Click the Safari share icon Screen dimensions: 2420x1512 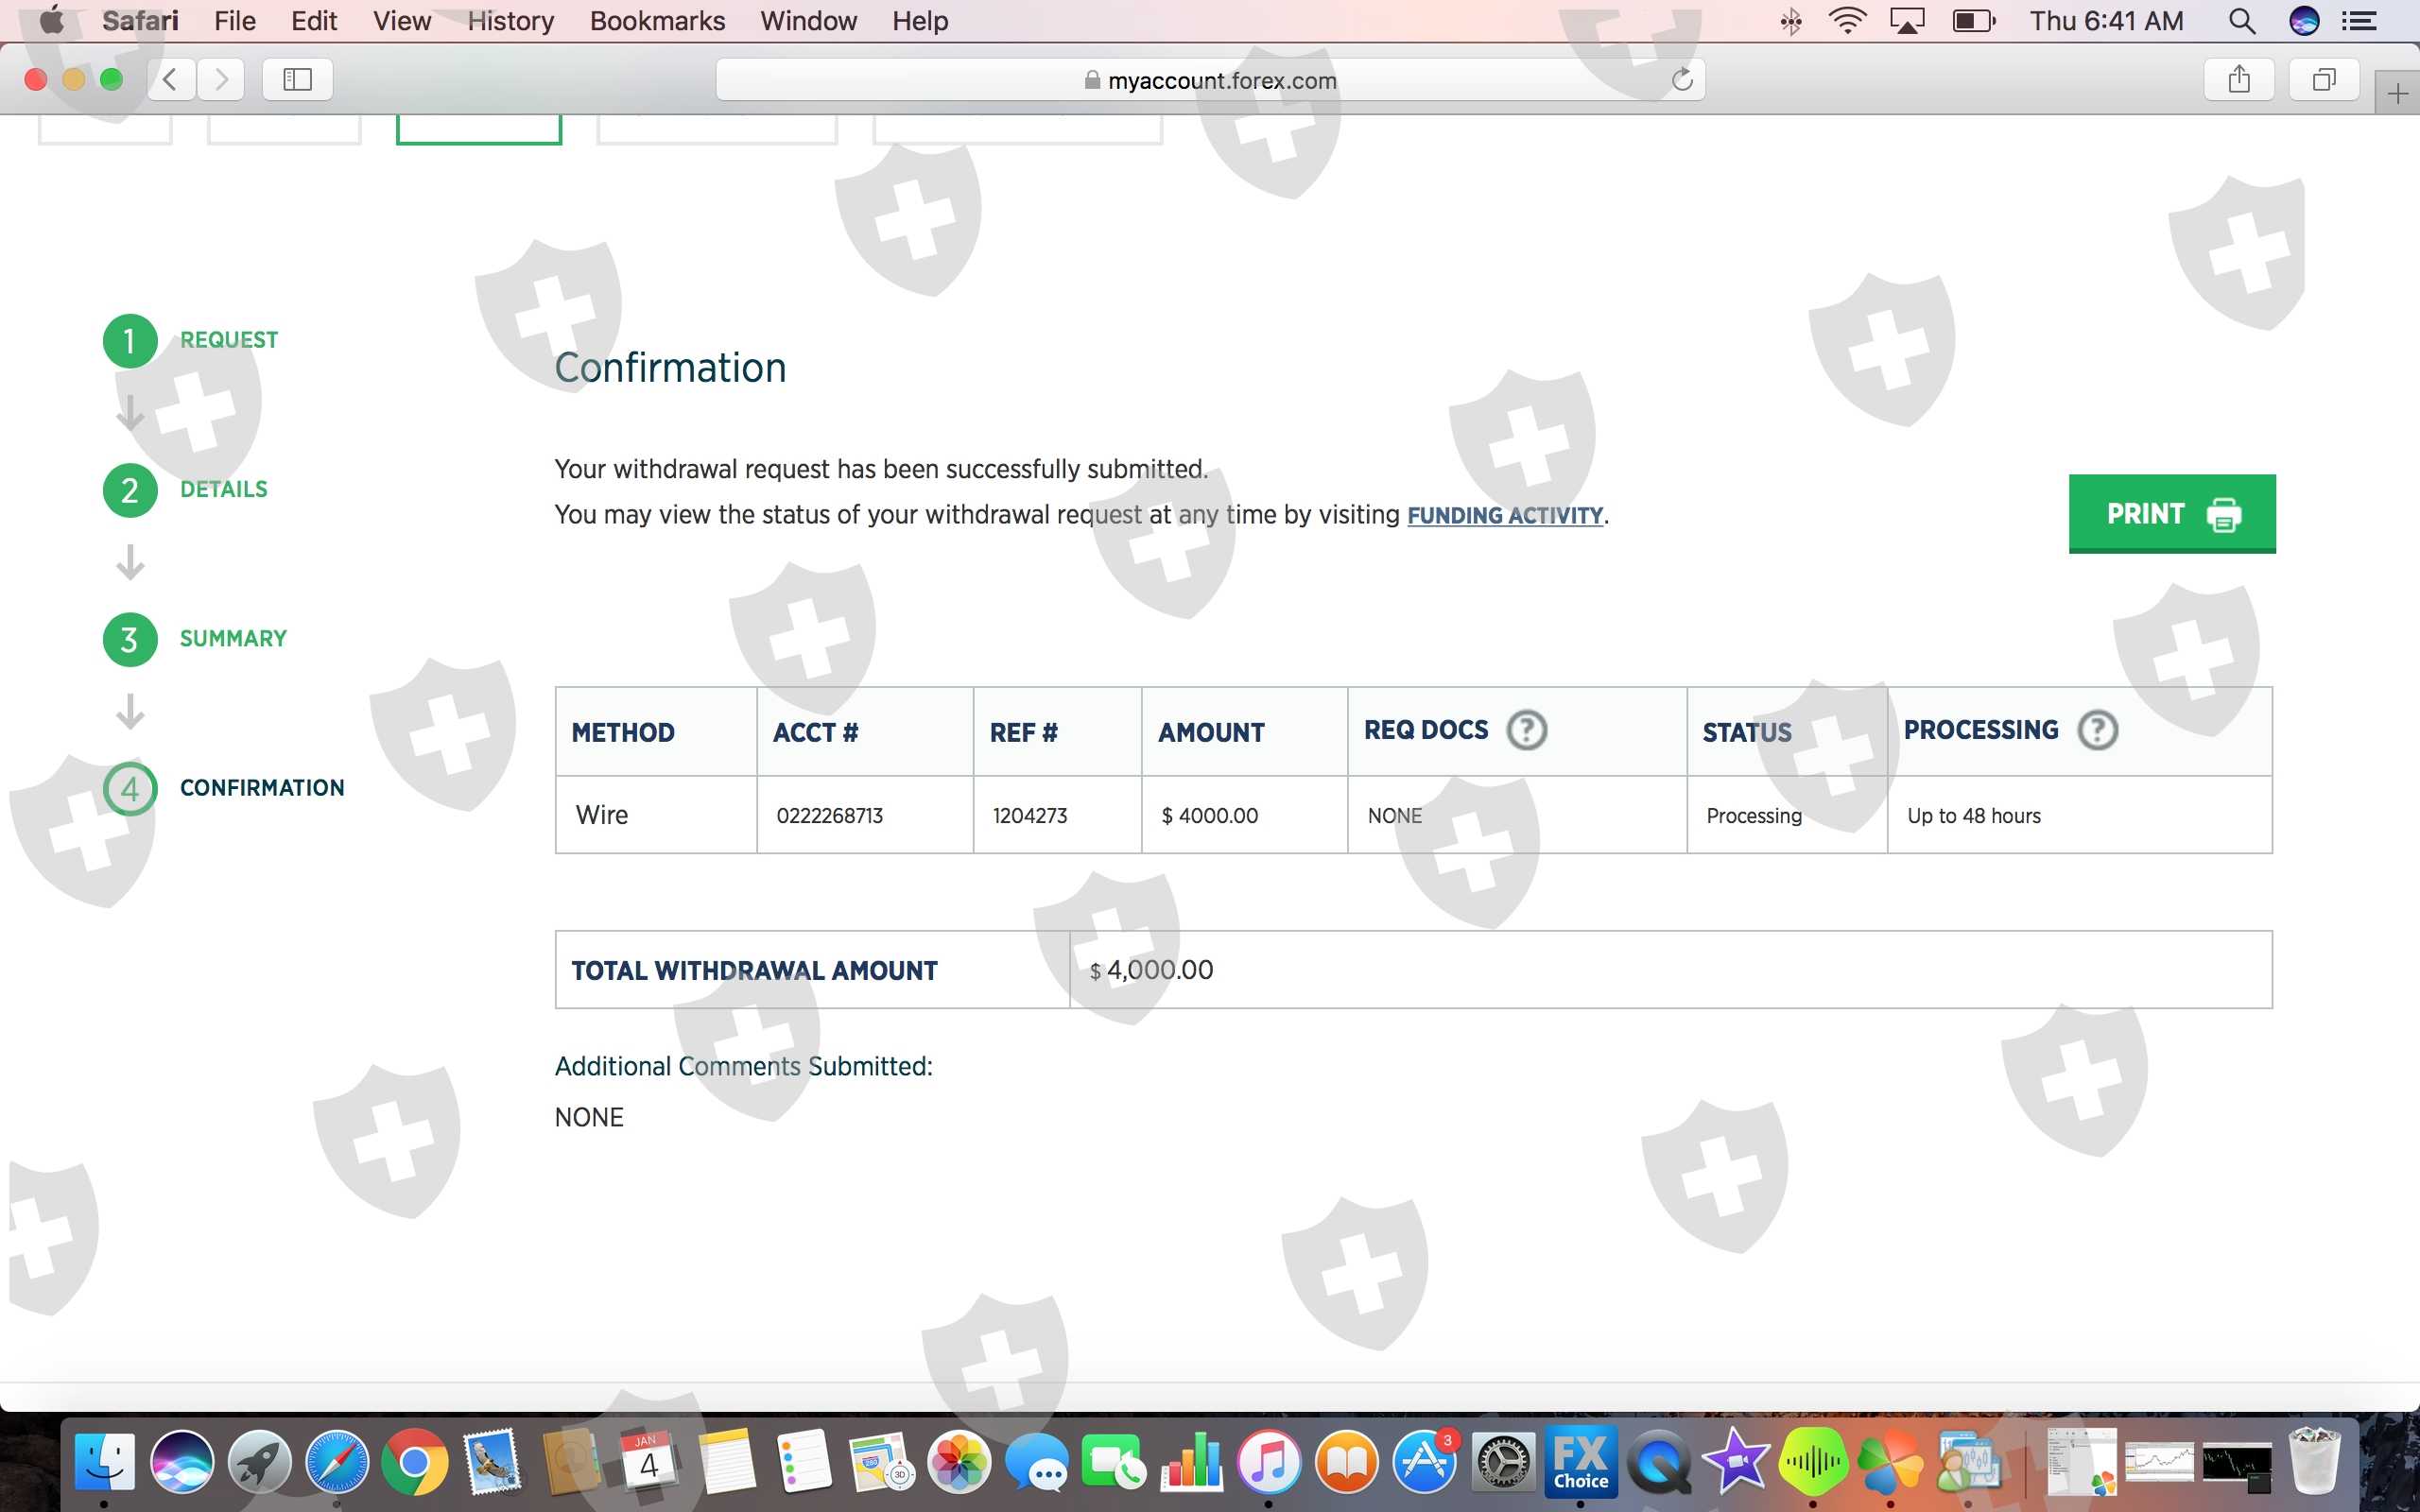(x=2239, y=79)
